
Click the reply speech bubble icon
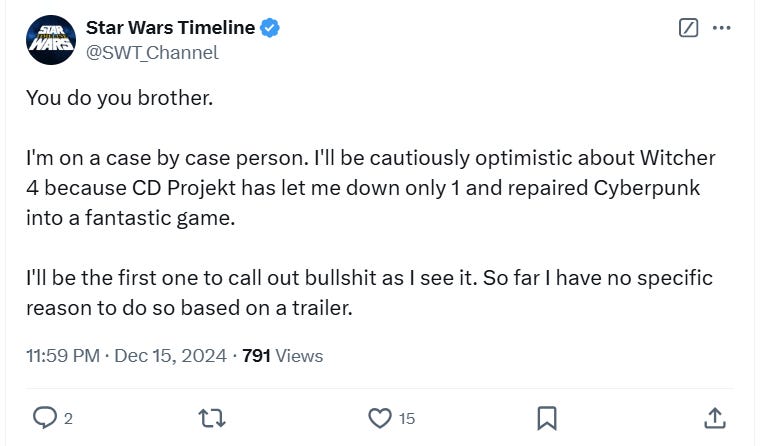coord(44,417)
